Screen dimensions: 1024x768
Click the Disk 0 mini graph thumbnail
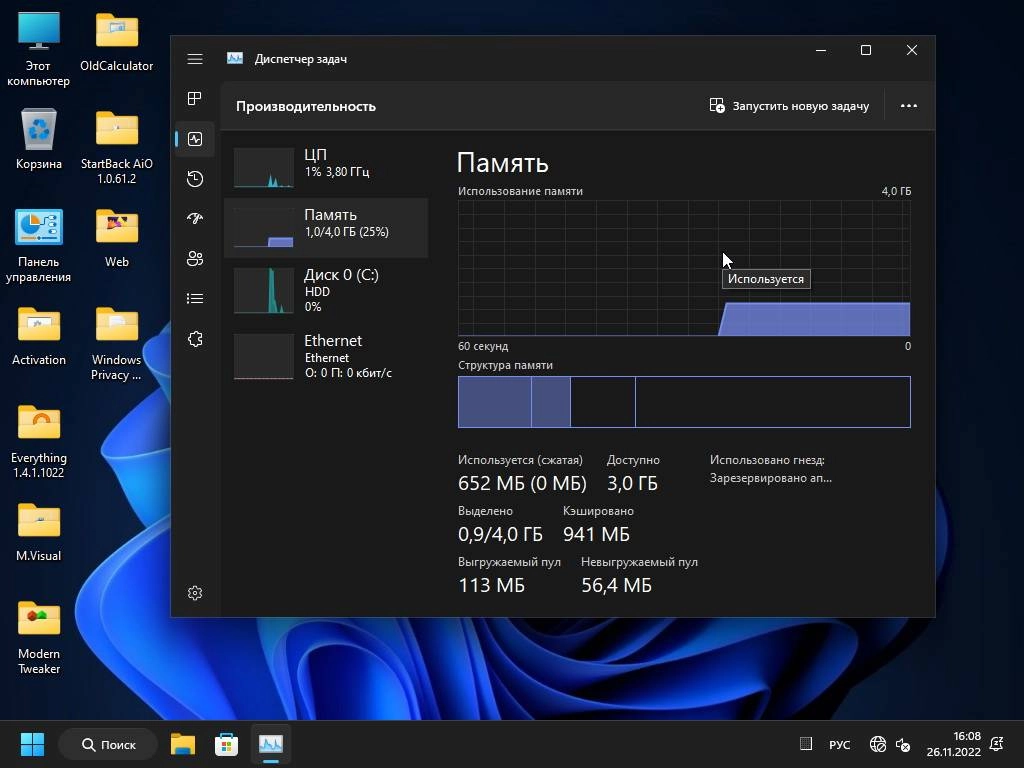(x=264, y=291)
